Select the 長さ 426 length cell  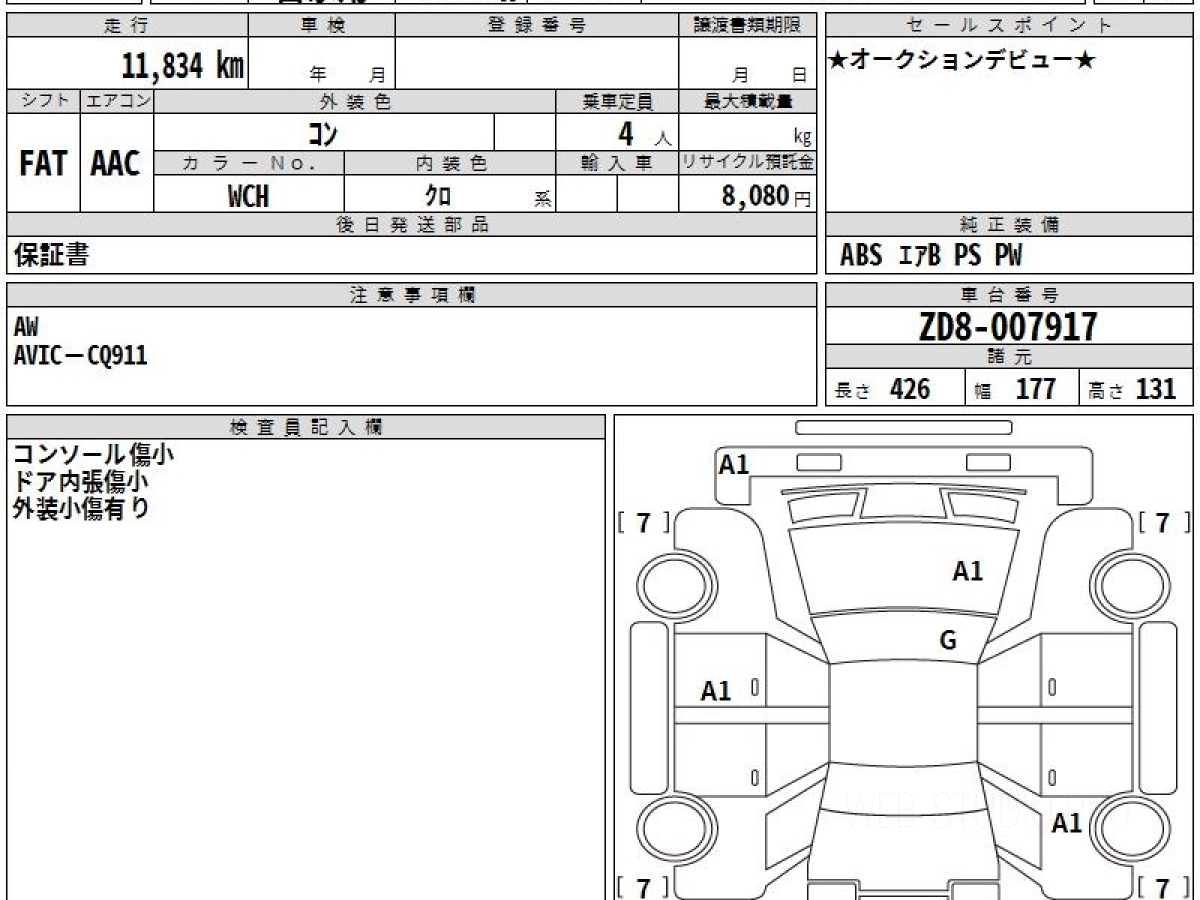coord(895,389)
